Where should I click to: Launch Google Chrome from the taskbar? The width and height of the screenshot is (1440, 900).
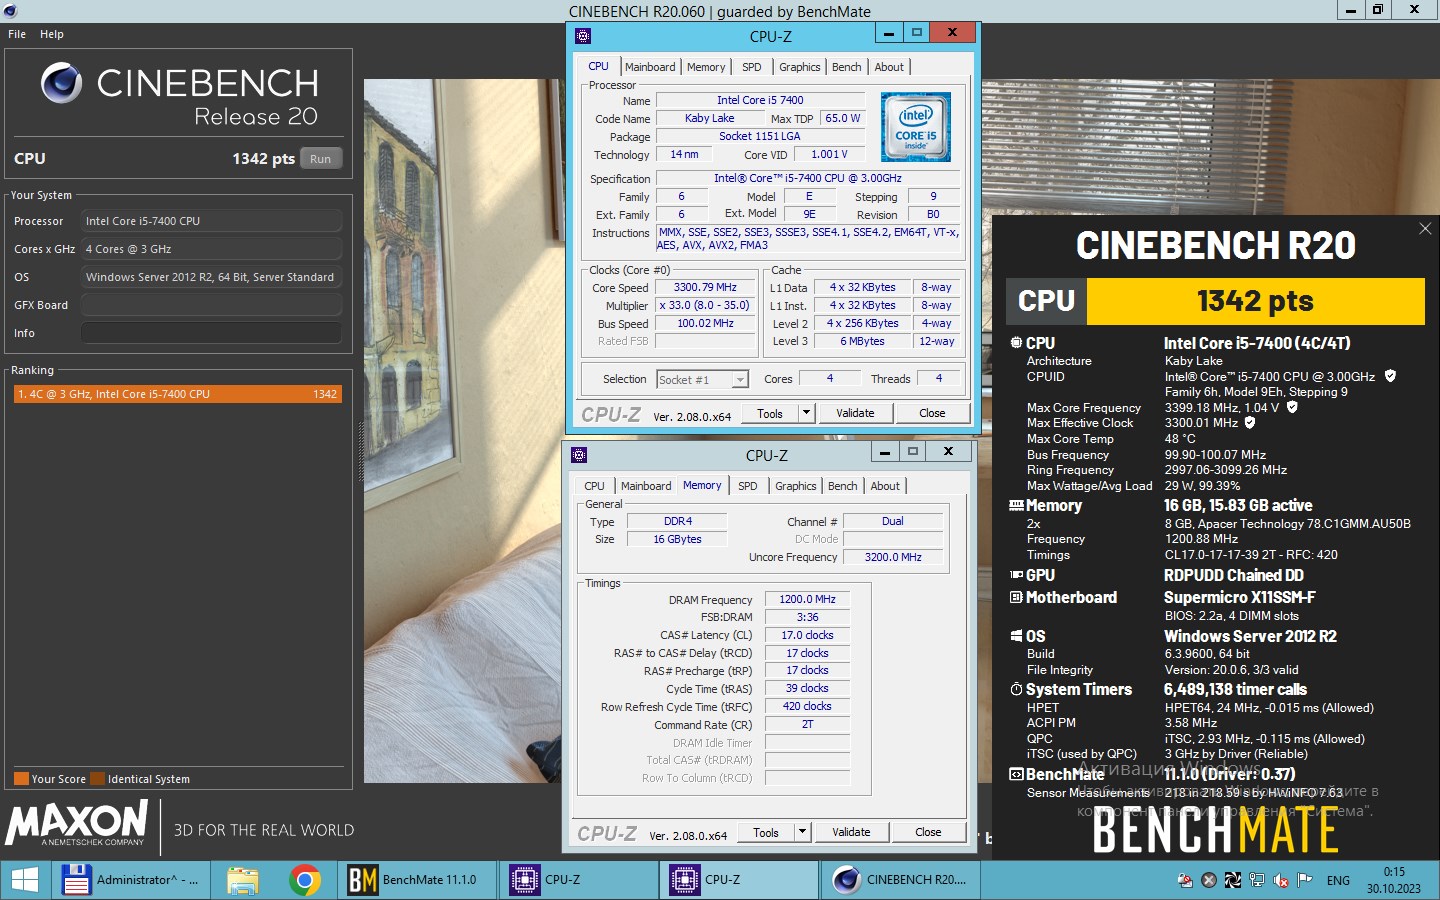(305, 880)
